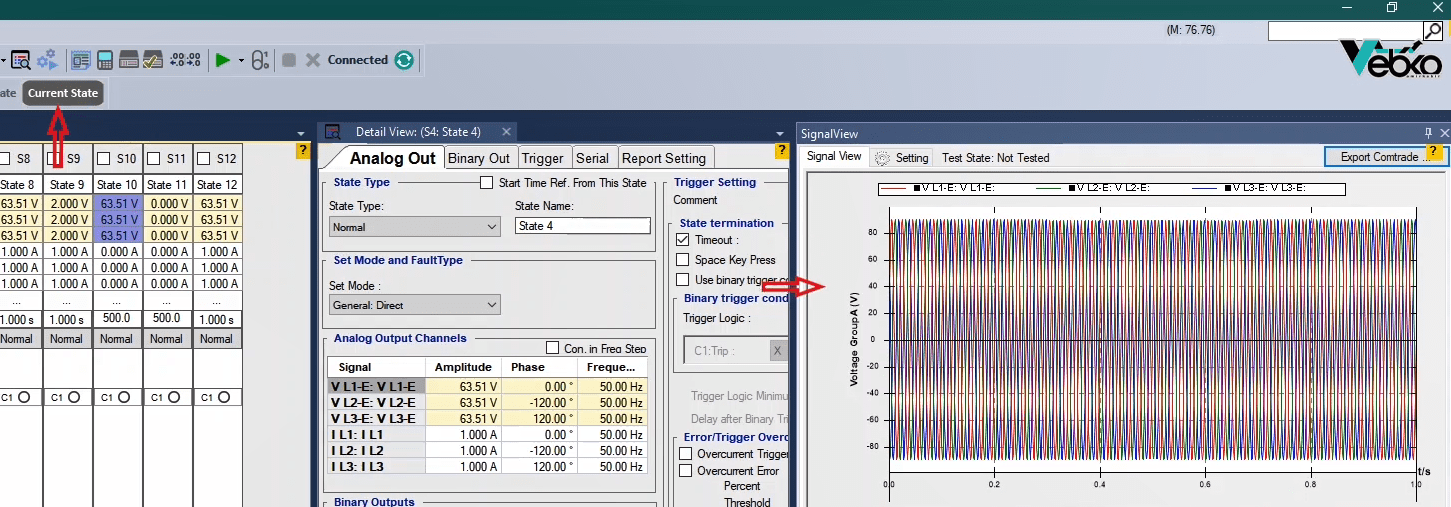Click the teal connection refresh icon
Viewport: 1451px width, 507px height.
[x=404, y=60]
